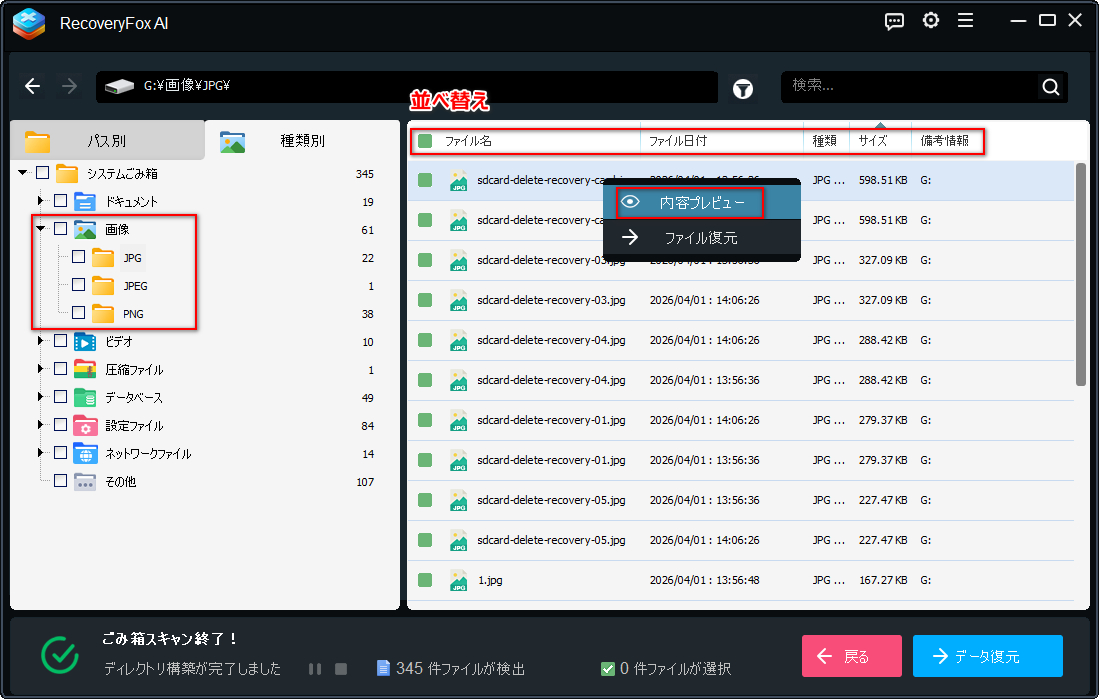This screenshot has height=699, width=1099.
Task: Check the JPG folder checkbox
Action: 78,257
